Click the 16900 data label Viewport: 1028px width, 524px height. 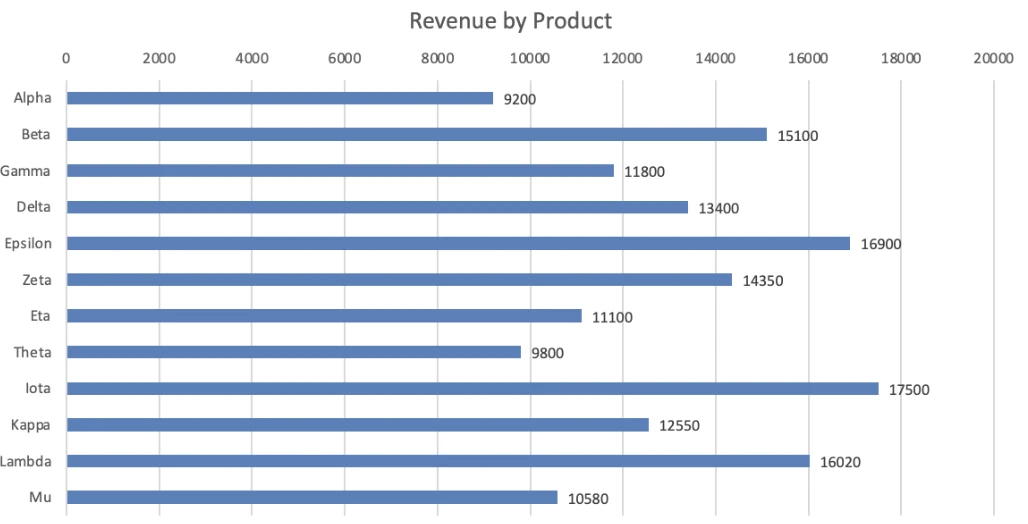tap(881, 245)
